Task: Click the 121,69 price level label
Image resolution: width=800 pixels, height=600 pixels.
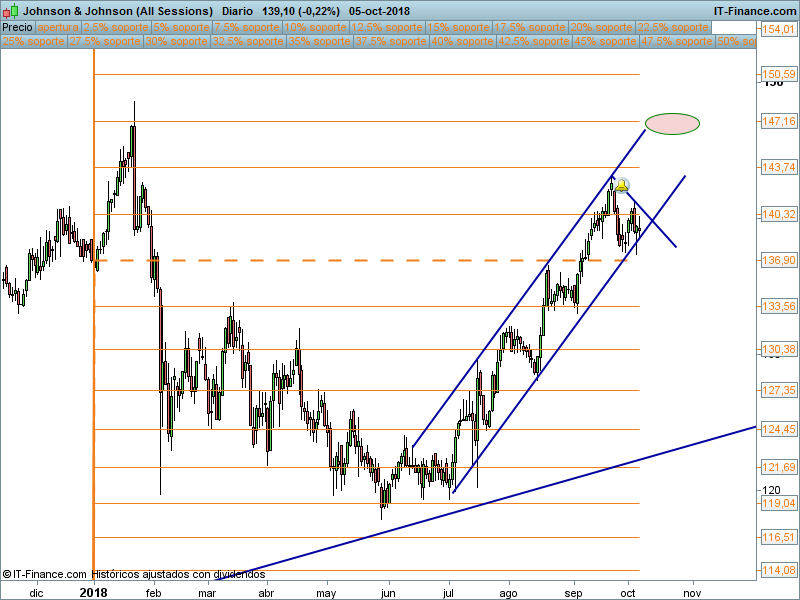Action: point(778,467)
